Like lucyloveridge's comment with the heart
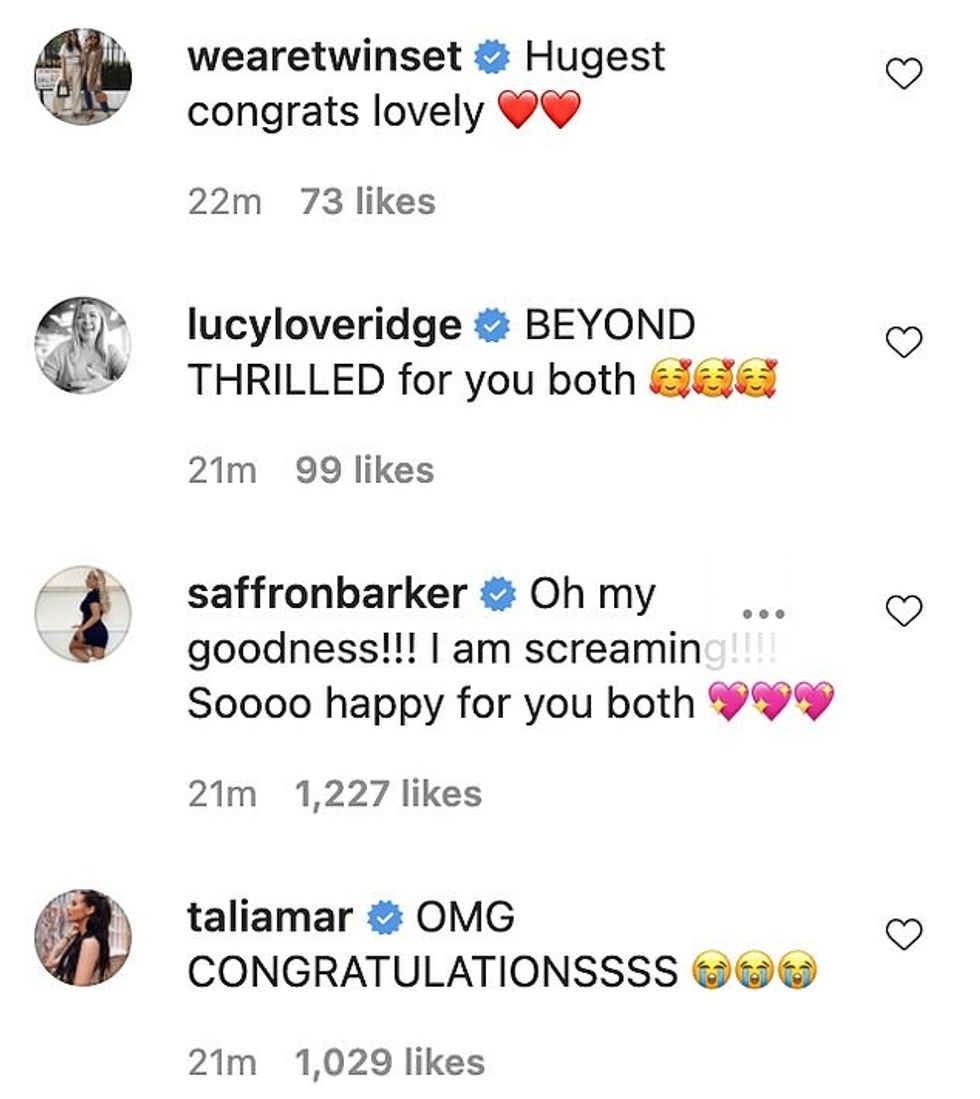Image resolution: width=980 pixels, height=1099 pixels. click(904, 343)
